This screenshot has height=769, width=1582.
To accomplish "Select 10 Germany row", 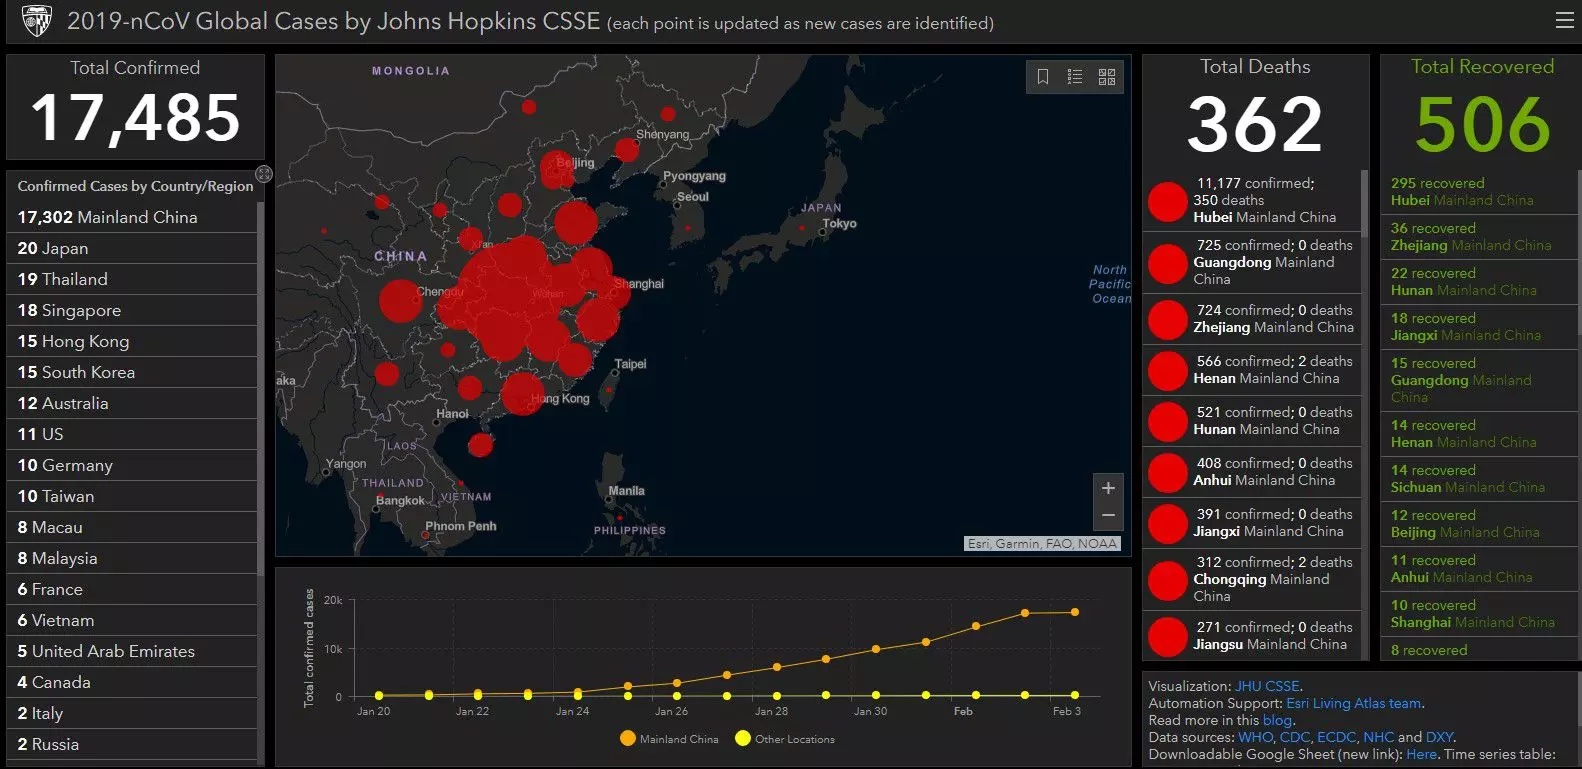I will (x=132, y=465).
